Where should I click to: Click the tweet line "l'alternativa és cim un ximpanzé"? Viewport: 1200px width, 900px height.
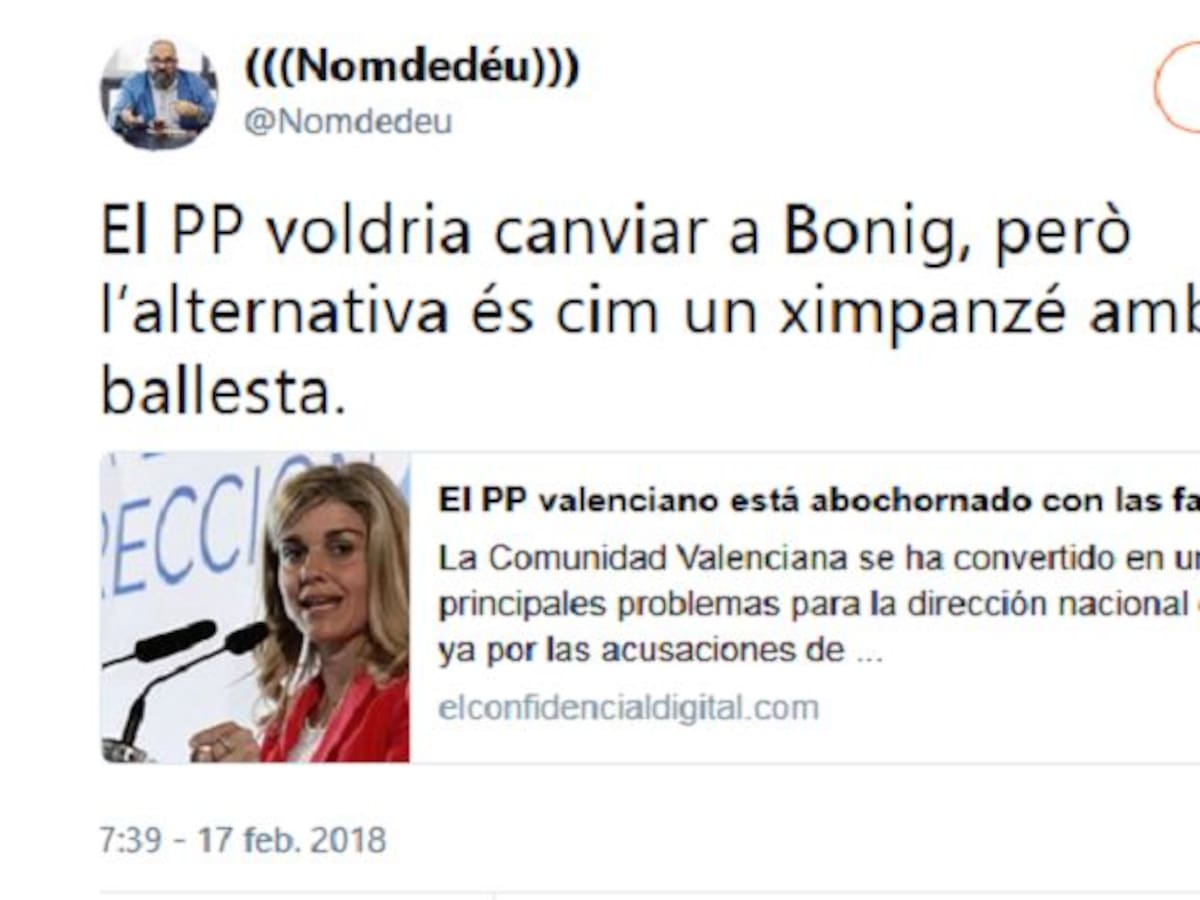click(650, 315)
